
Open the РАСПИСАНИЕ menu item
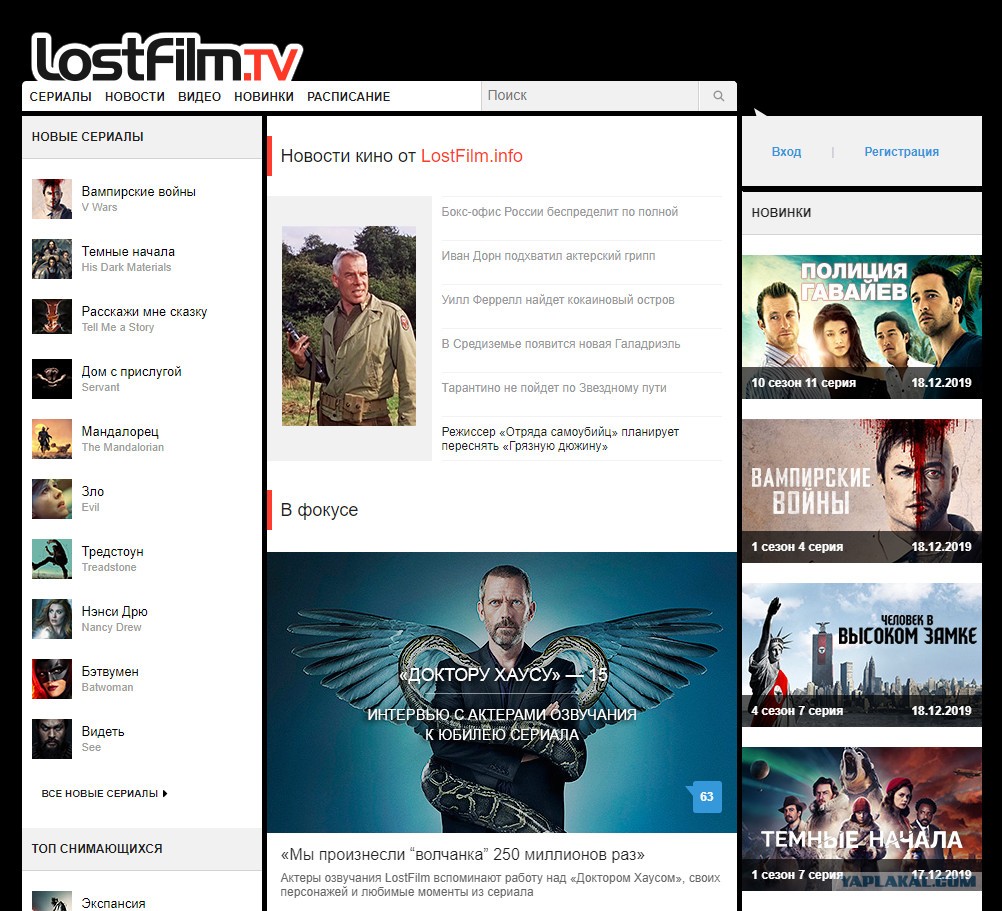pos(348,96)
